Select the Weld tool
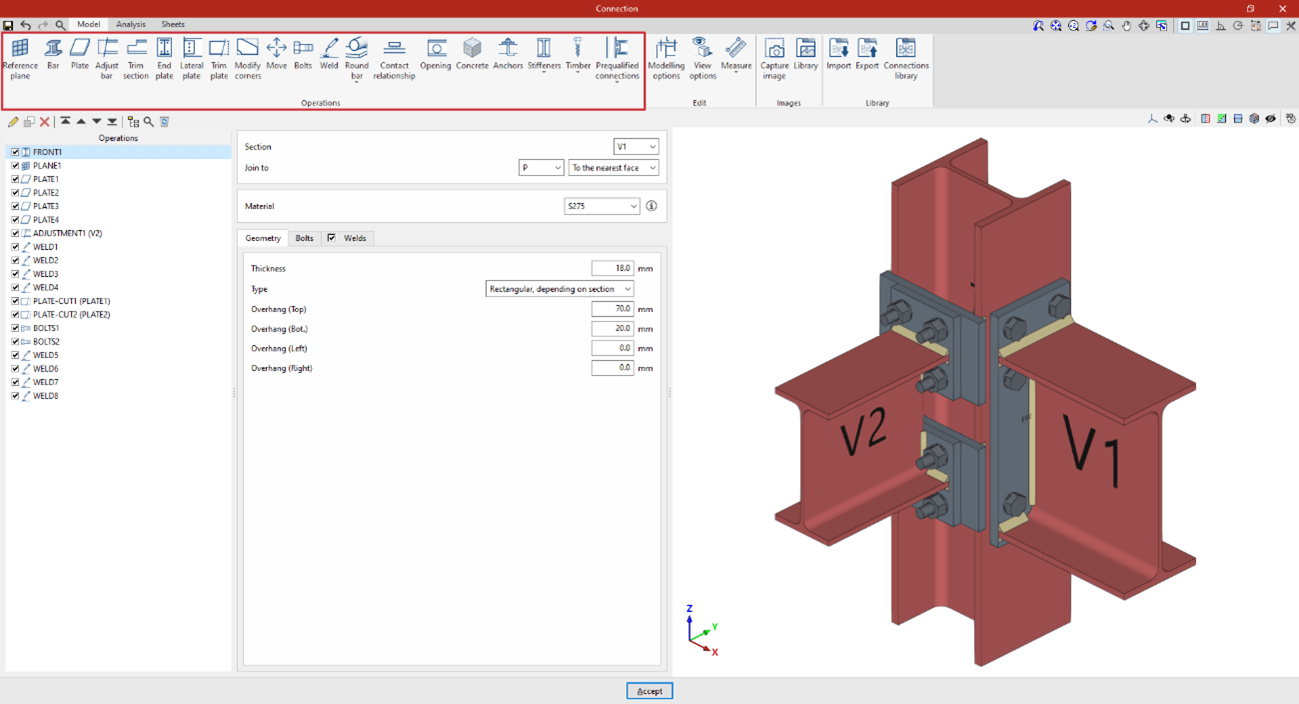 point(329,55)
